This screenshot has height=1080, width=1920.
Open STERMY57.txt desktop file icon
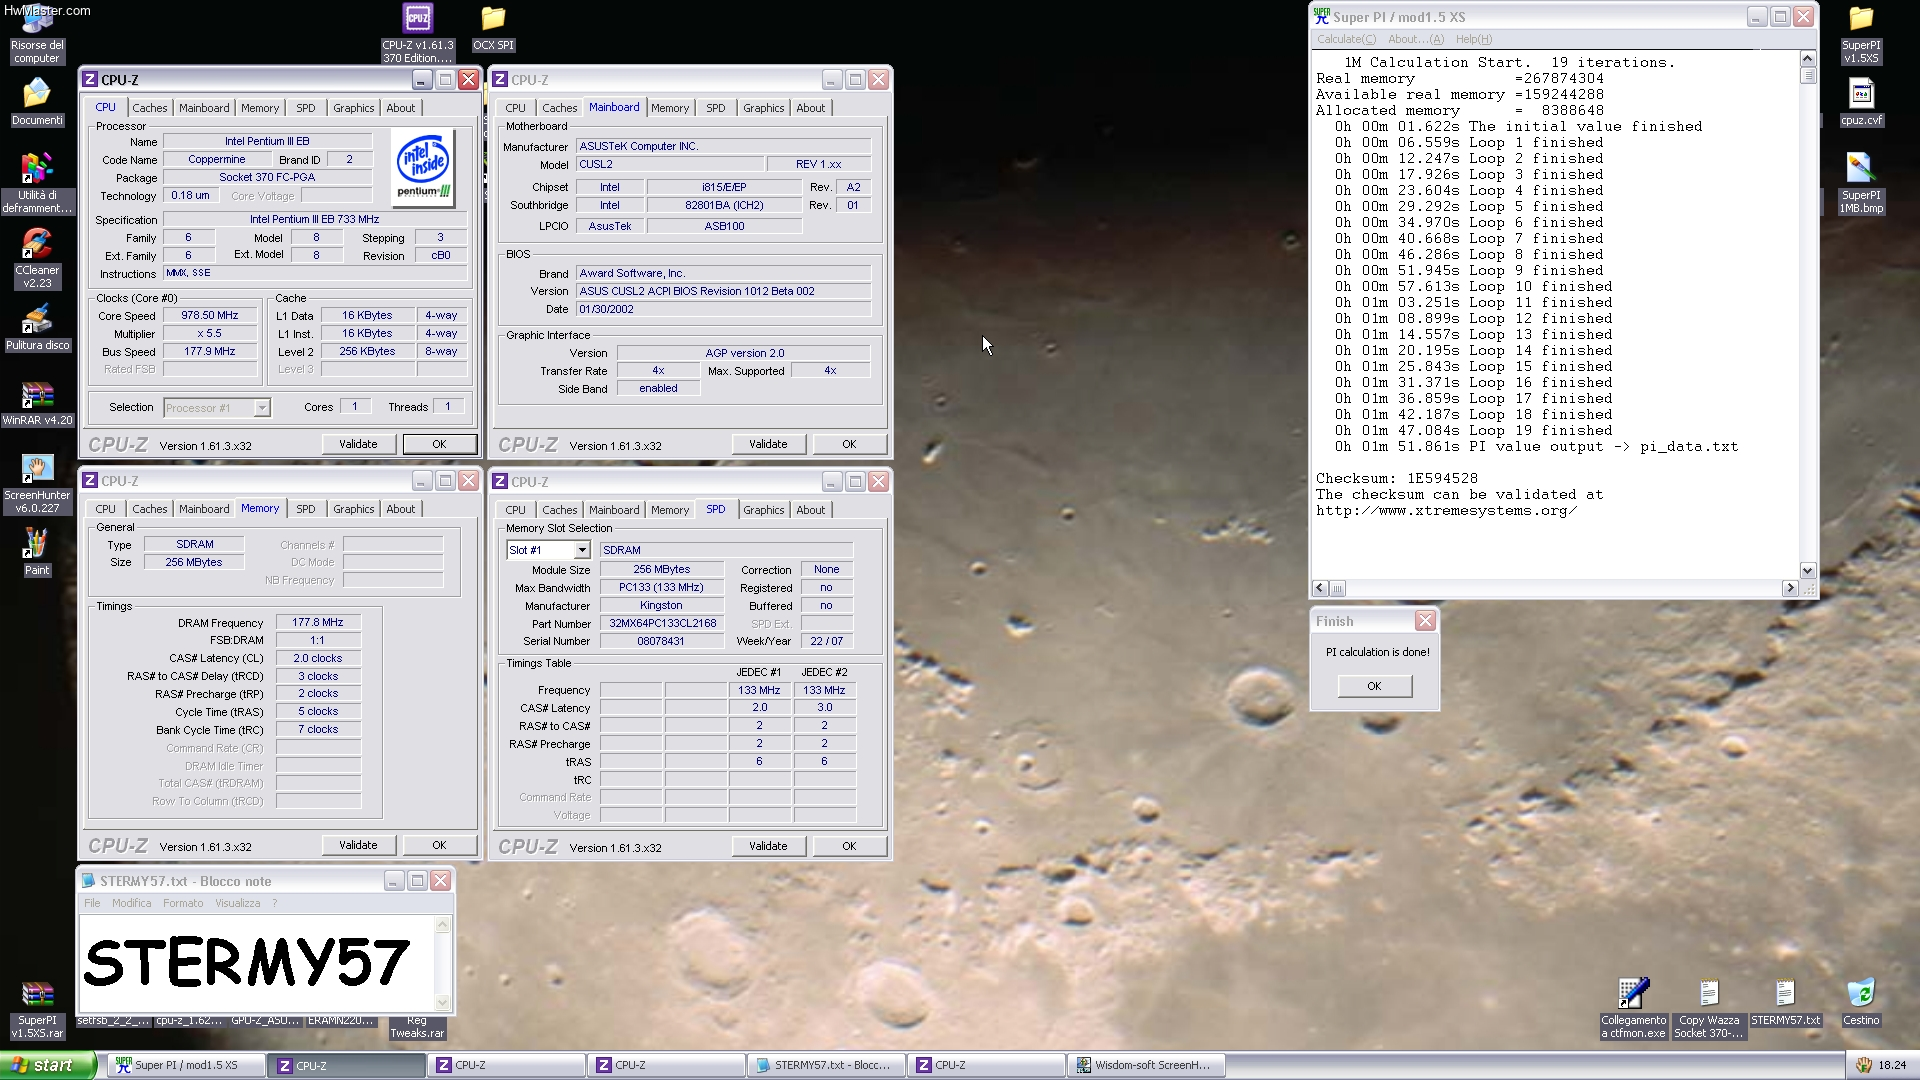click(x=1785, y=1002)
